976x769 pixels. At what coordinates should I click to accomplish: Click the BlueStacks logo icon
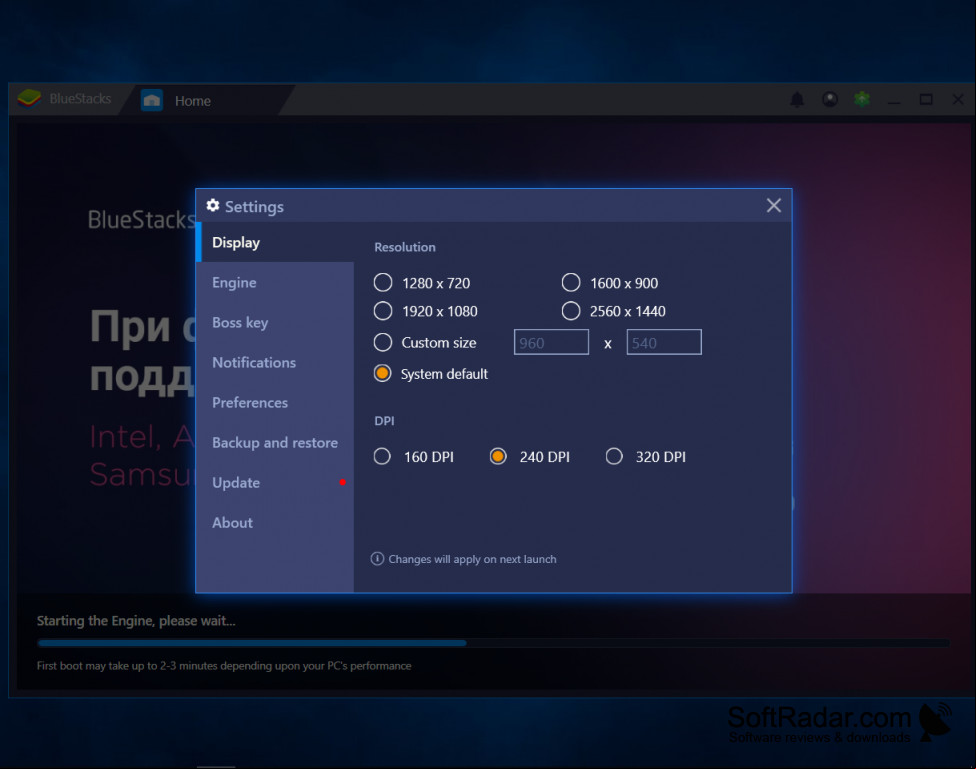click(x=29, y=98)
